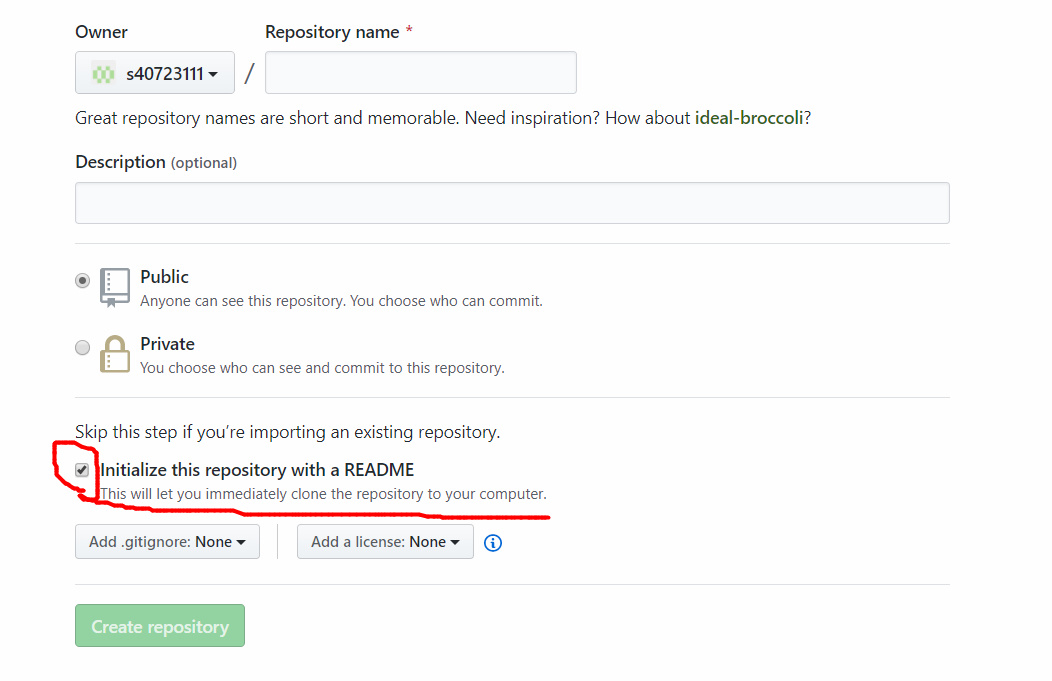Screen dimensions: 1052x681
Task: Click the Public repository book icon
Action: point(115,287)
